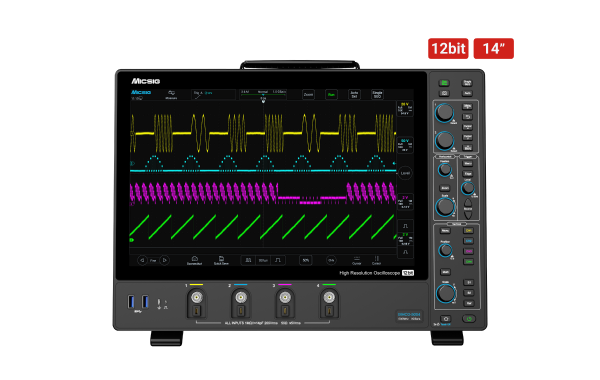Image resolution: width=600 pixels, height=380 pixels.
Task: Open the timebase memory bar at top
Action: point(263,94)
